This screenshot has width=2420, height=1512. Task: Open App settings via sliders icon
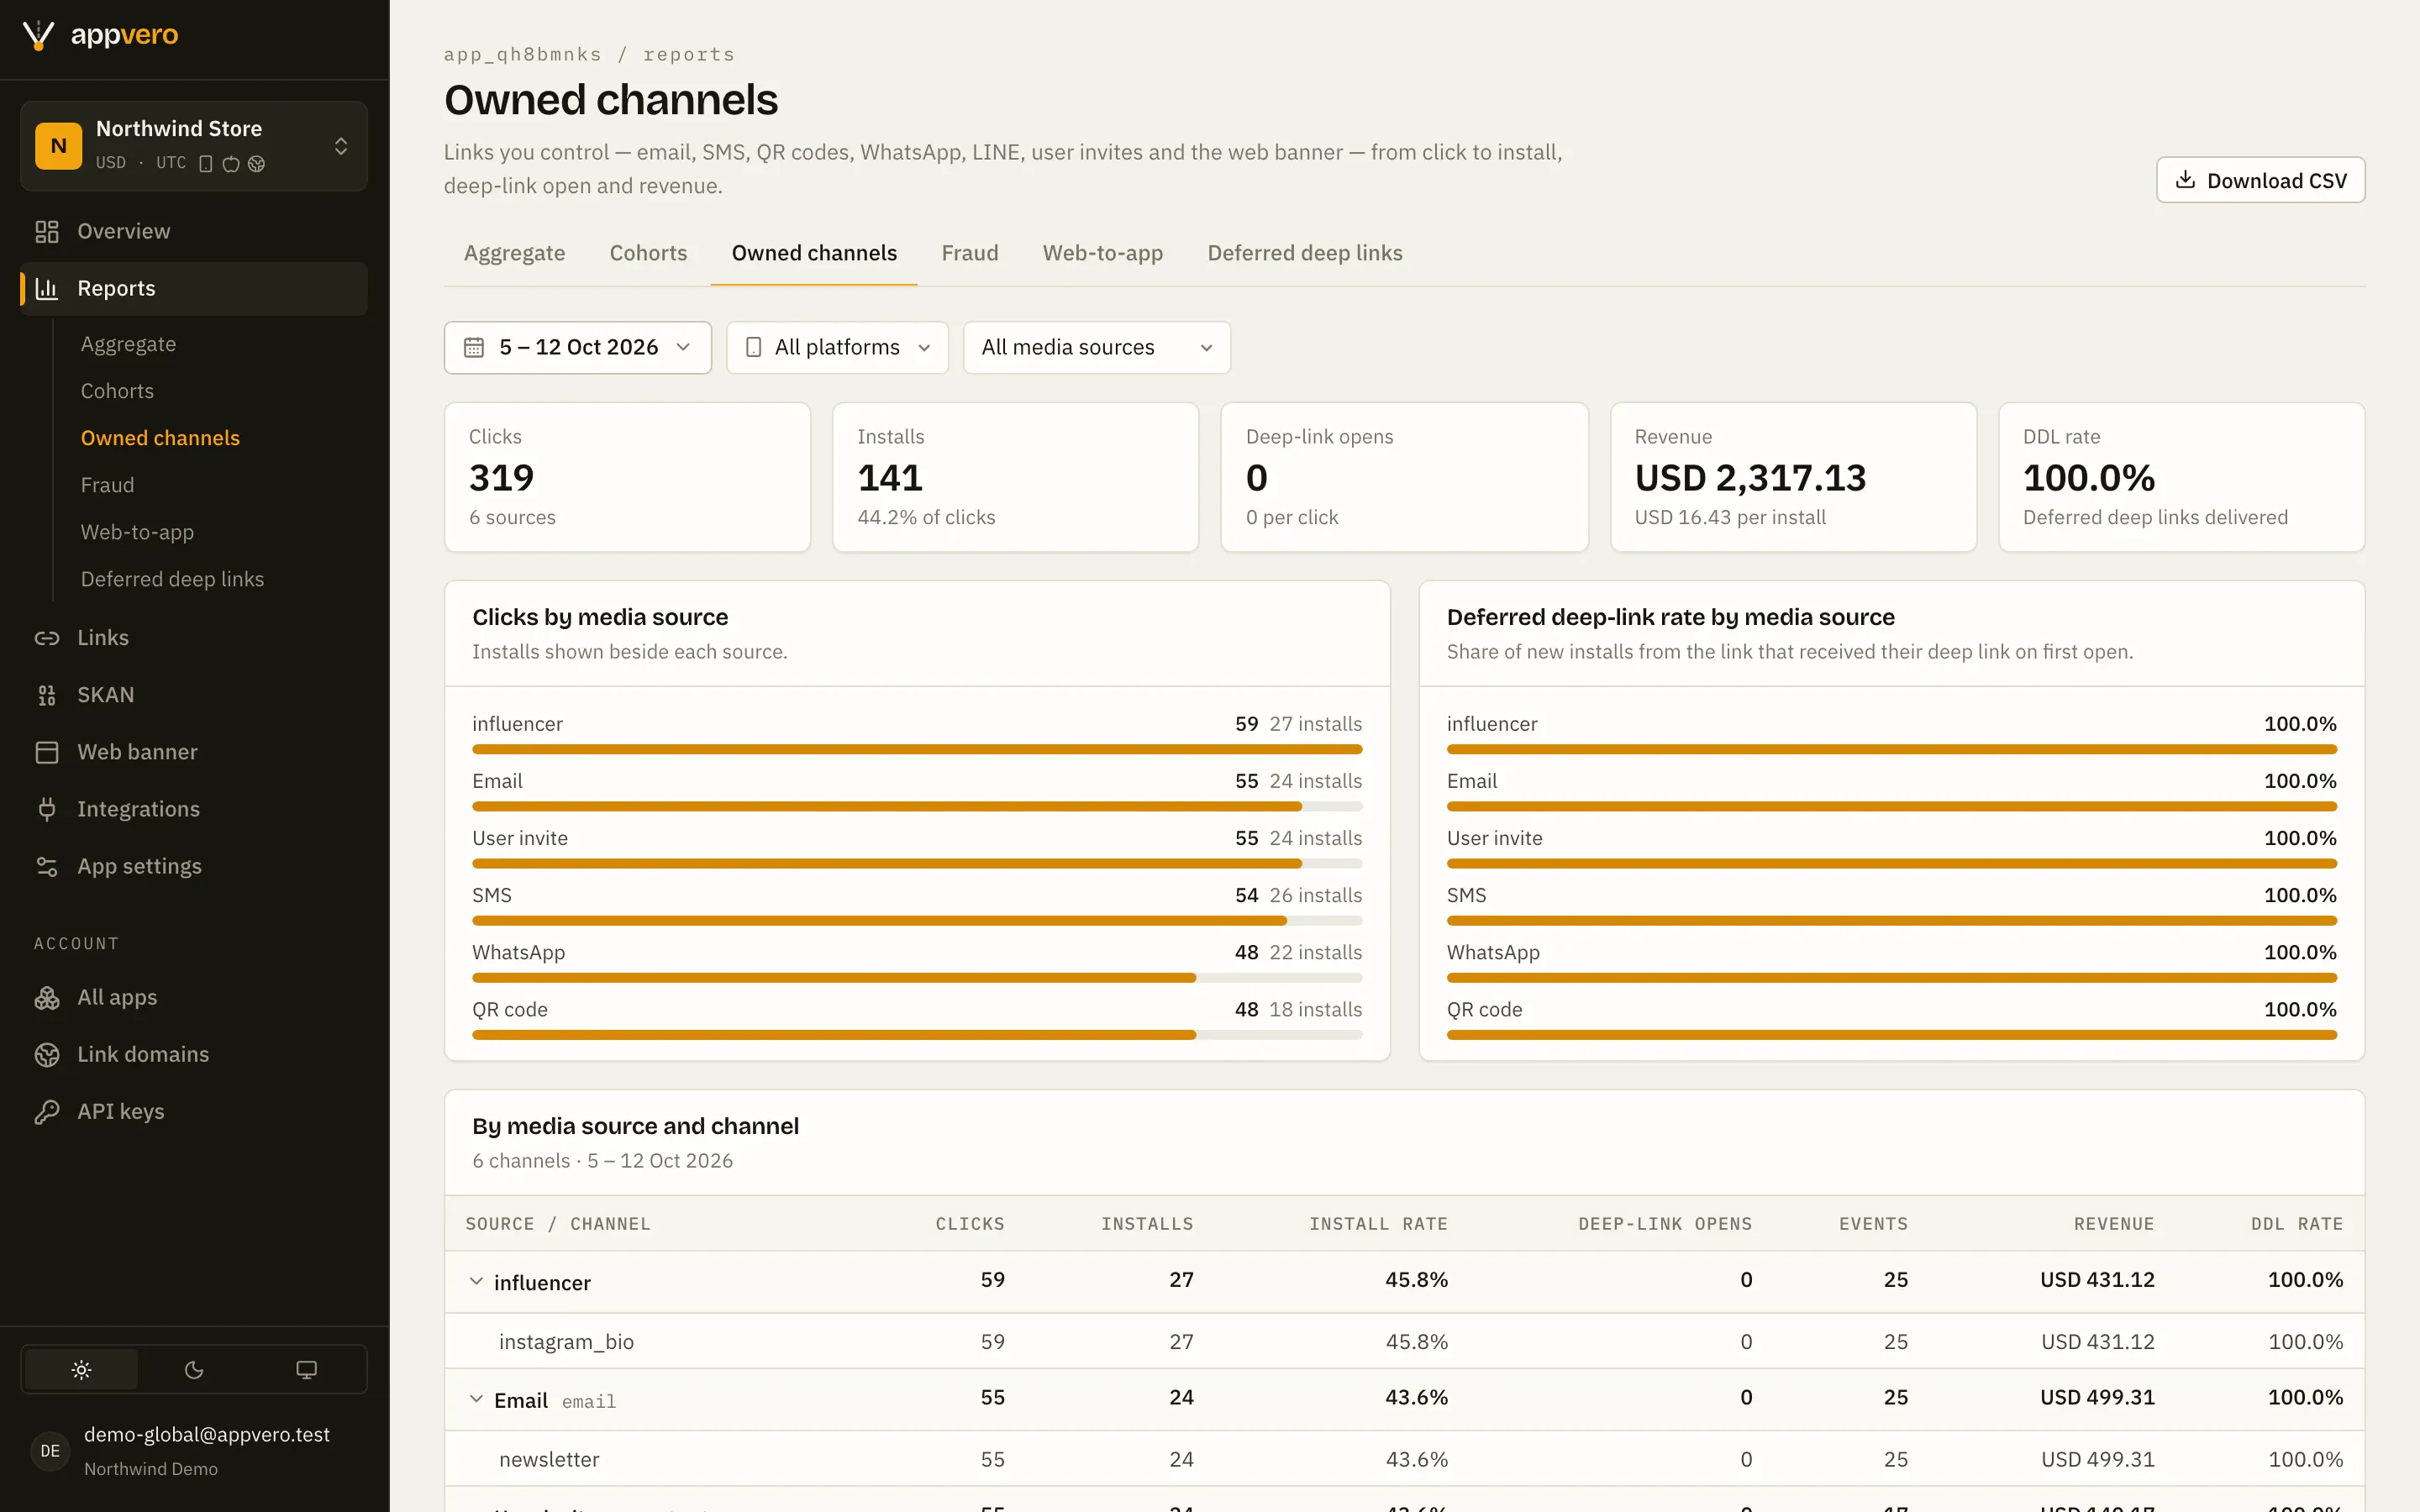click(47, 866)
